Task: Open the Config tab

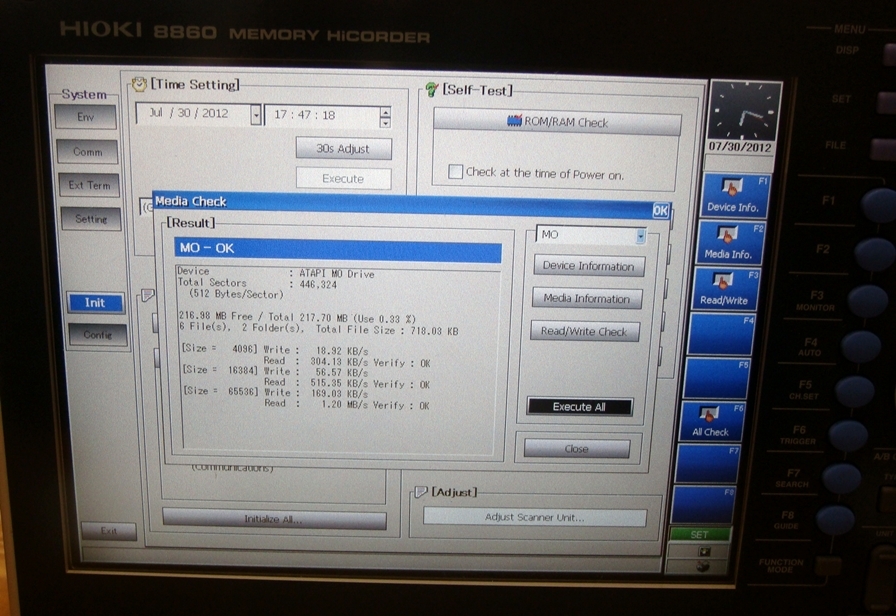Action: coord(98,335)
